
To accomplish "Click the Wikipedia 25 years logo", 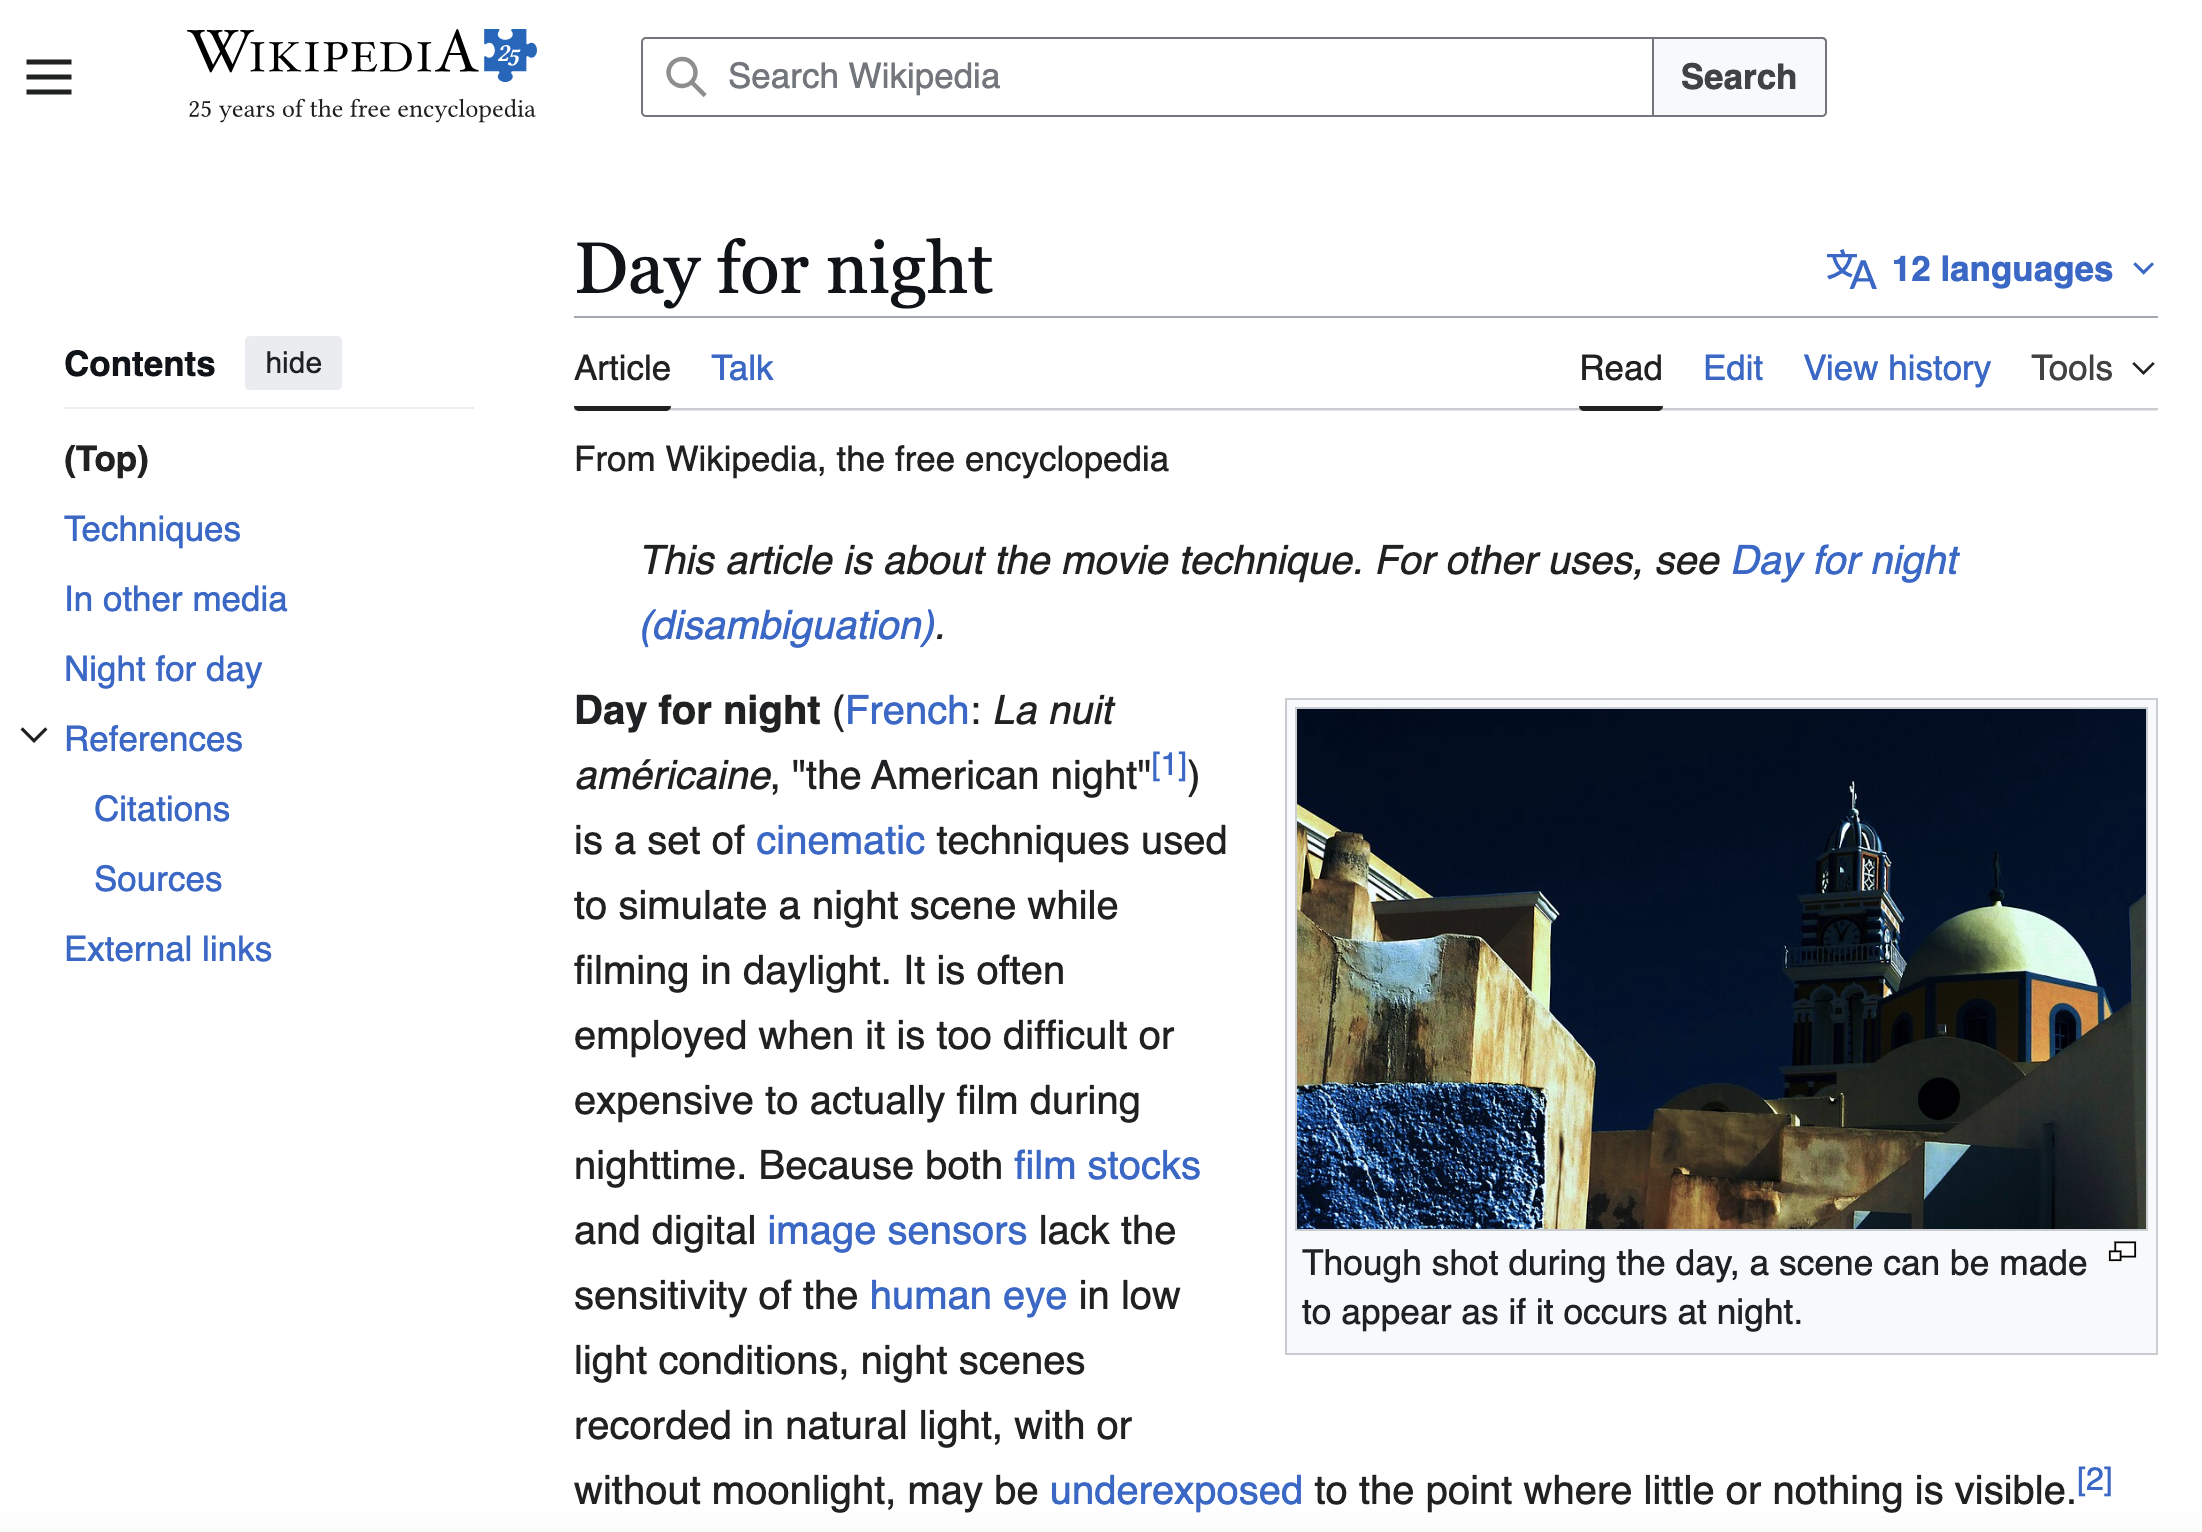I will tap(362, 75).
